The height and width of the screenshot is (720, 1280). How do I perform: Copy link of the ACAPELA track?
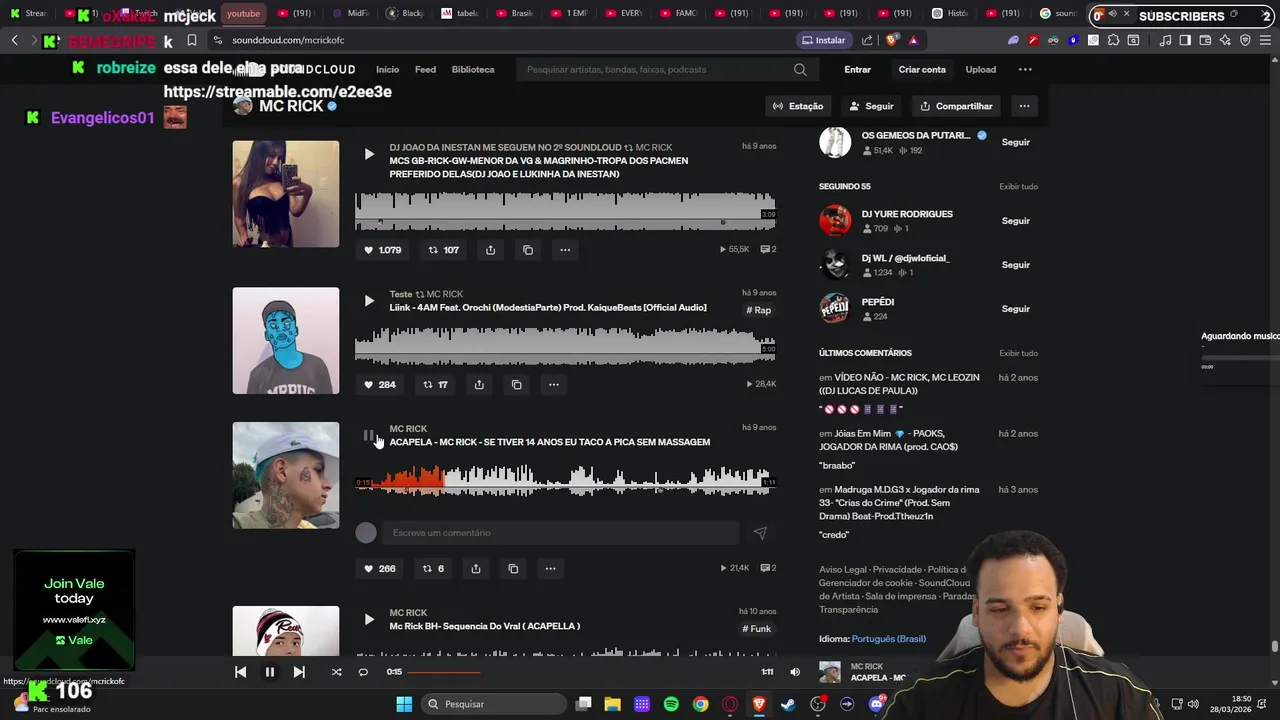(513, 568)
